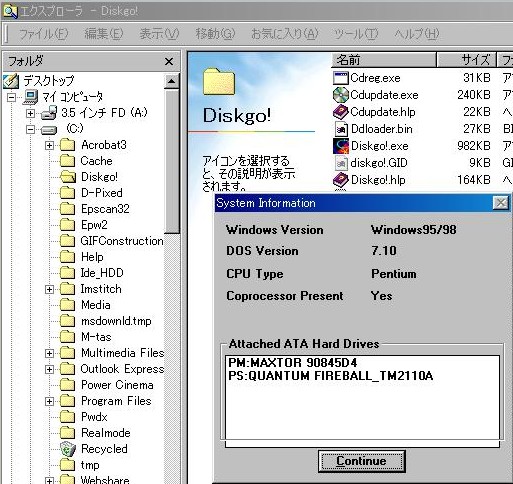
Task: Click the 31KB size of Cdreg.exe
Action: coord(477,78)
